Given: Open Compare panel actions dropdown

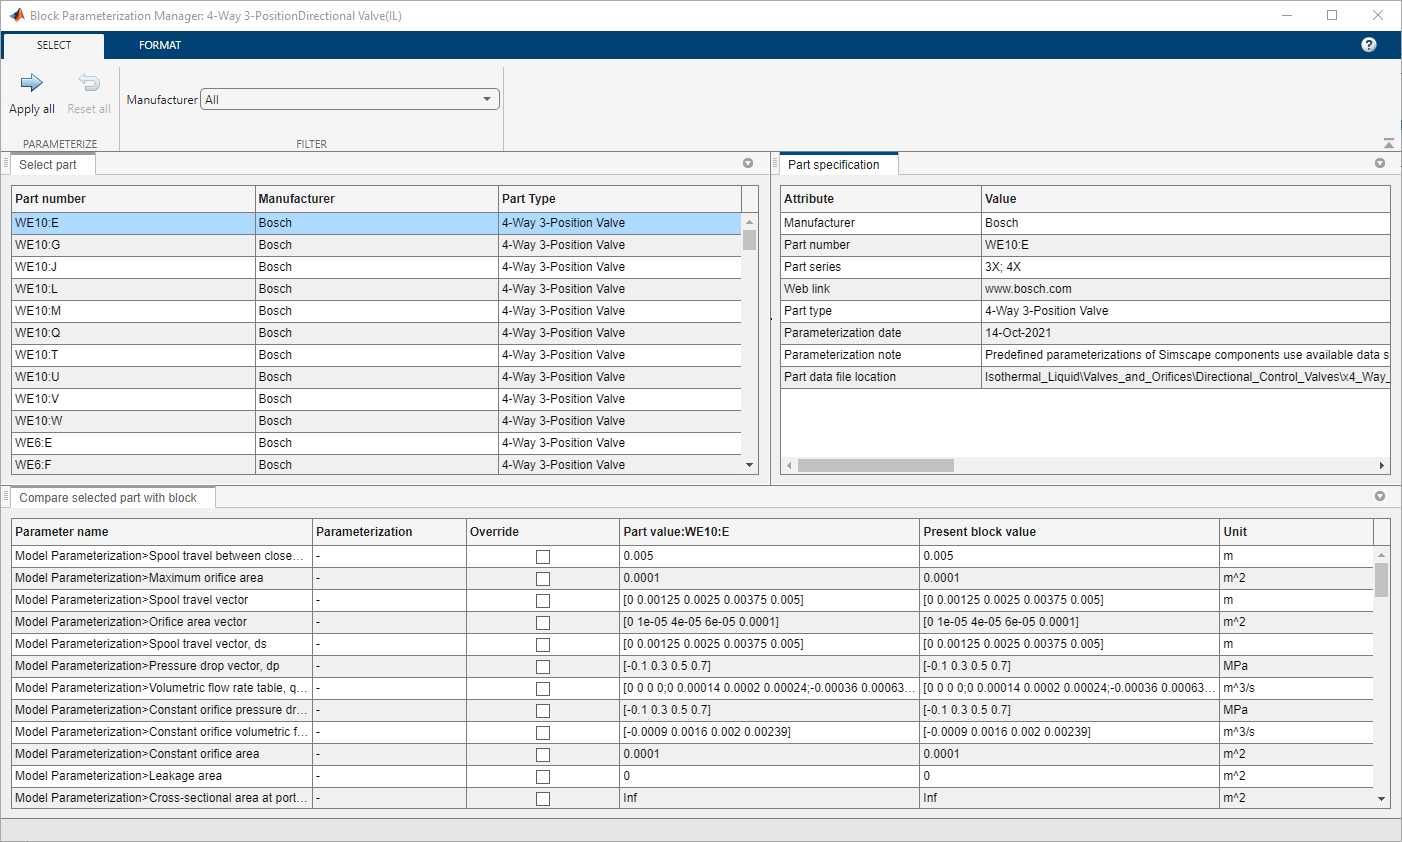Looking at the screenshot, I should [1380, 496].
